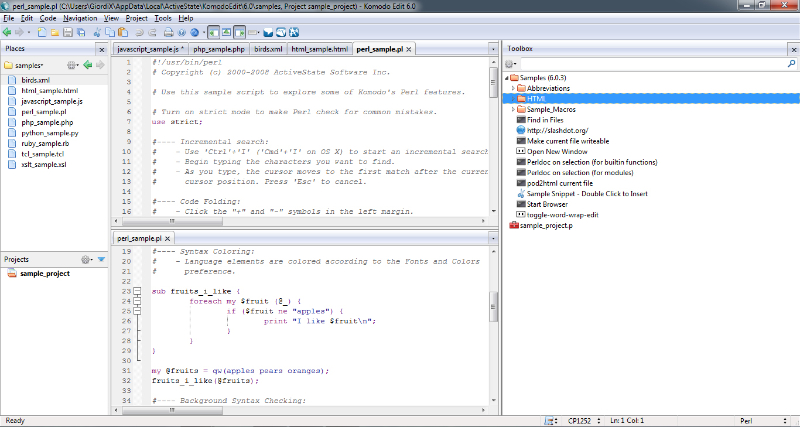The width and height of the screenshot is (800, 427).
Task: Open the Navigation menu
Action: (x=80, y=18)
